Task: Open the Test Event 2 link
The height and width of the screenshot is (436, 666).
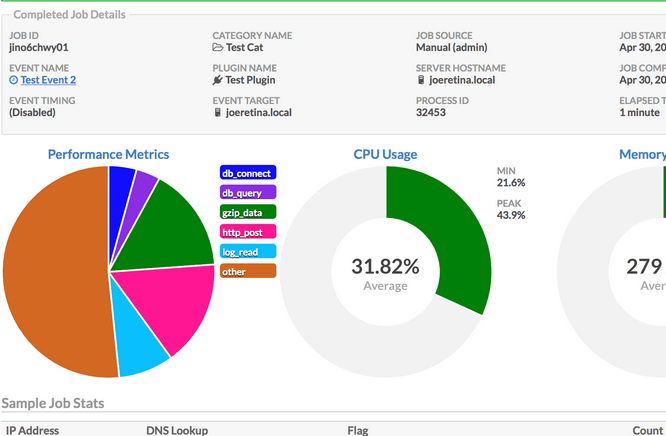Action: click(x=48, y=80)
